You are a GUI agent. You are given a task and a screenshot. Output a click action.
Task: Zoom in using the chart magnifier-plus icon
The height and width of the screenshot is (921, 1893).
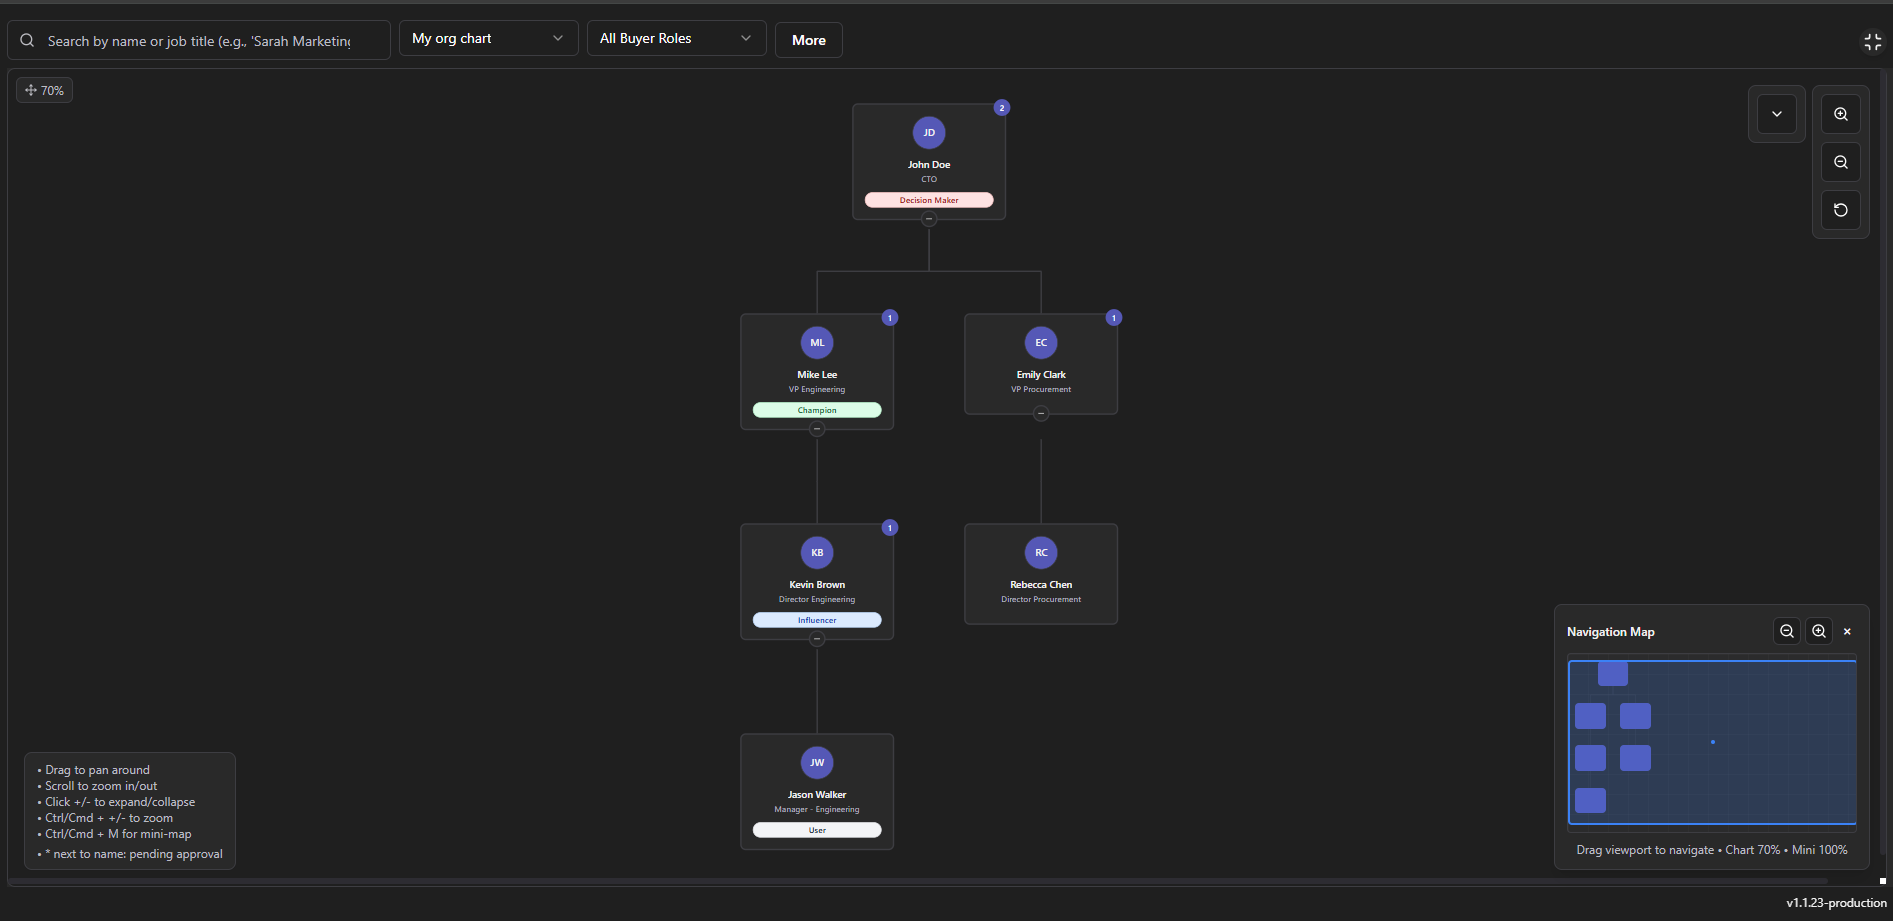click(1840, 113)
